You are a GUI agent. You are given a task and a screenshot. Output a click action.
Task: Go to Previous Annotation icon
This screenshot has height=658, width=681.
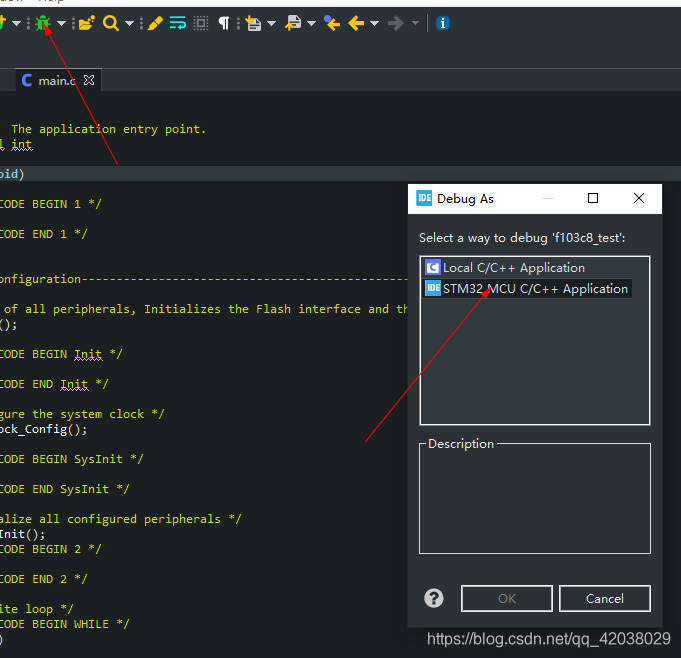click(x=293, y=23)
